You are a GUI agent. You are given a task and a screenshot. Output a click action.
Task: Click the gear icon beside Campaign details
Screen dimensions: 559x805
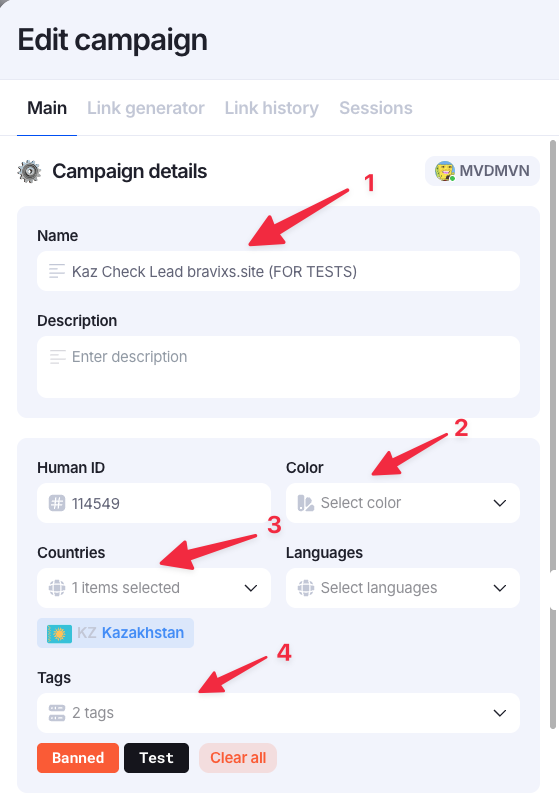[29, 171]
